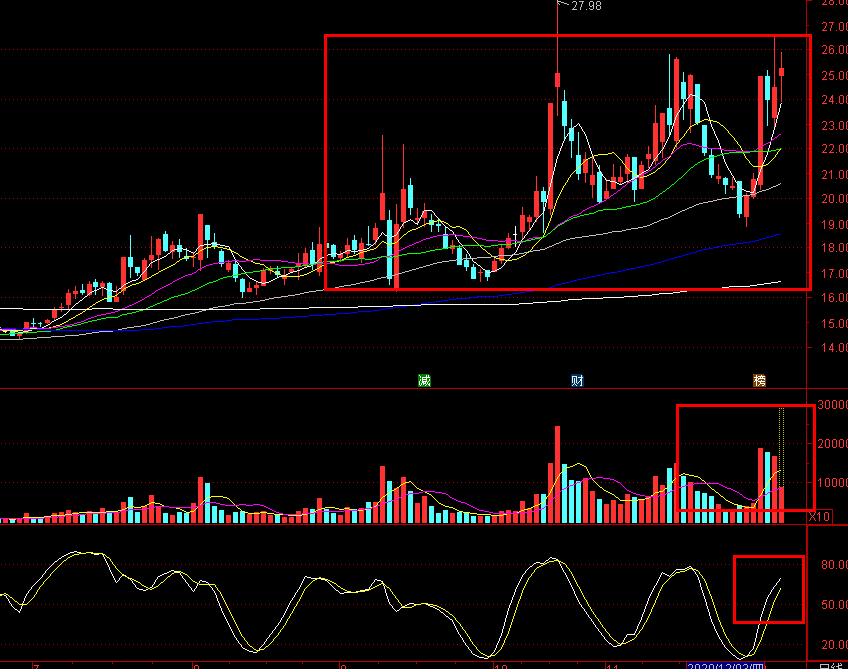Click the 20000 level on volume axis
The height and width of the screenshot is (669, 848).
(x=830, y=443)
